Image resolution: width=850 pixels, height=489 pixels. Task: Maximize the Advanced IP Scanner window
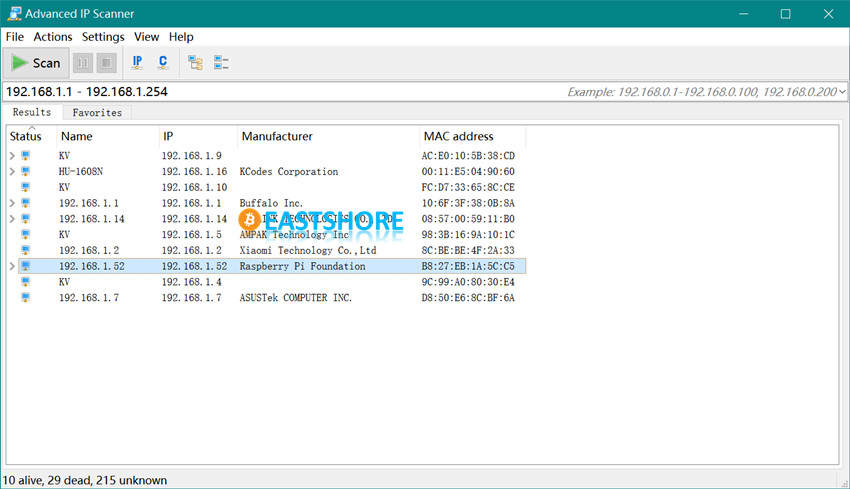click(785, 14)
